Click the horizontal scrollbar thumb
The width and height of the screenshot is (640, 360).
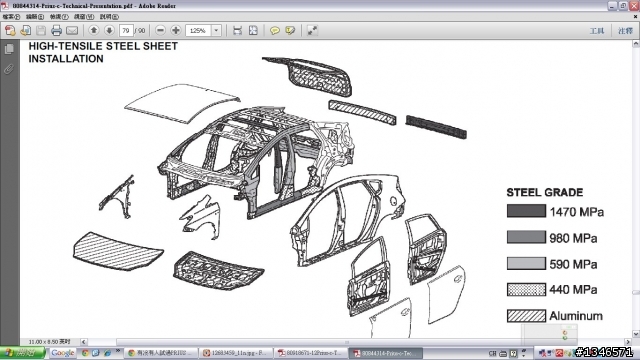click(x=346, y=342)
